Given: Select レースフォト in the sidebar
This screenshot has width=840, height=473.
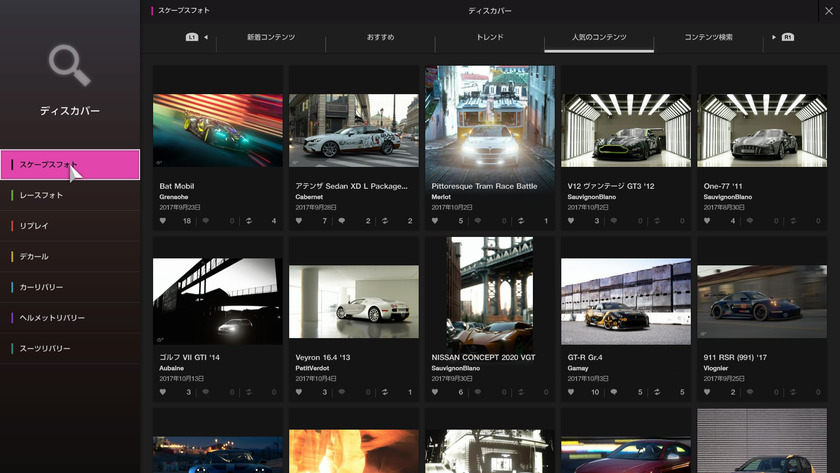Looking at the screenshot, I should 70,195.
